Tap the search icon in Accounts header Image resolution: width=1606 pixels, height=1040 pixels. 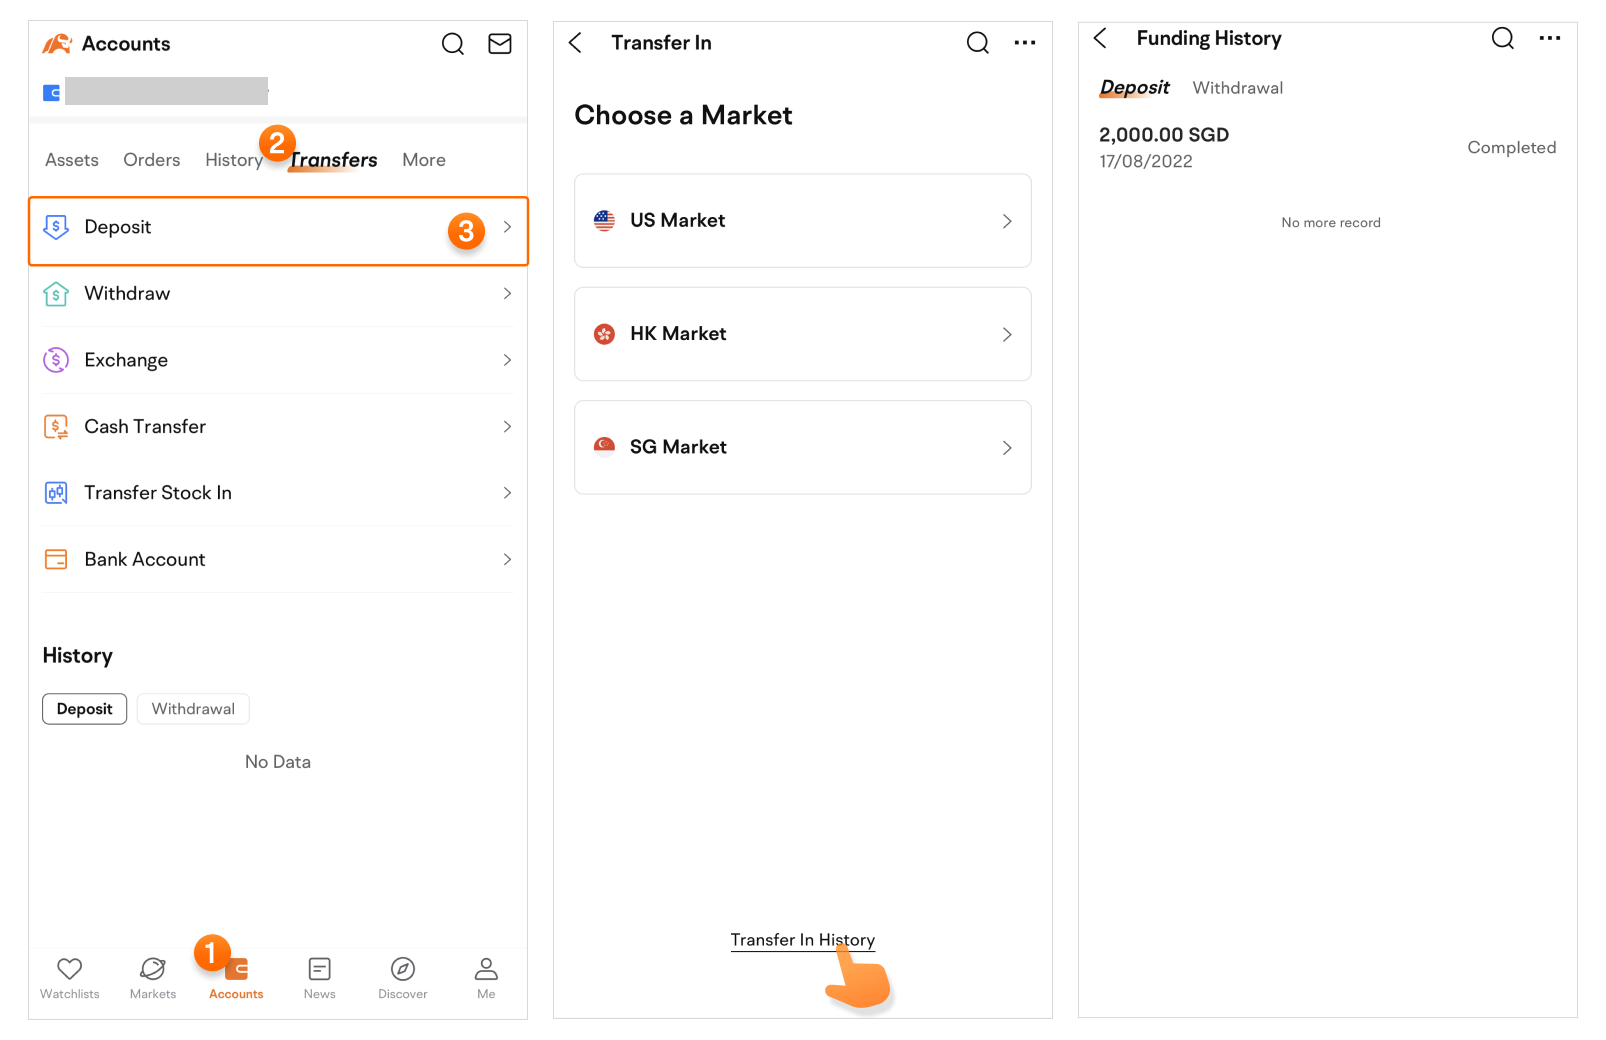pyautogui.click(x=453, y=44)
